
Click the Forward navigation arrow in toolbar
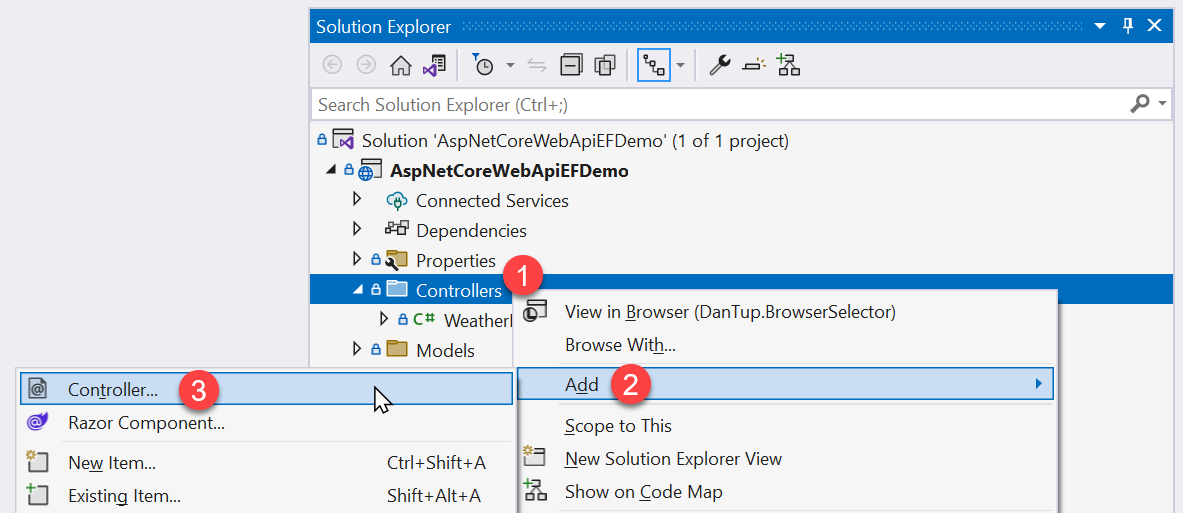(366, 66)
